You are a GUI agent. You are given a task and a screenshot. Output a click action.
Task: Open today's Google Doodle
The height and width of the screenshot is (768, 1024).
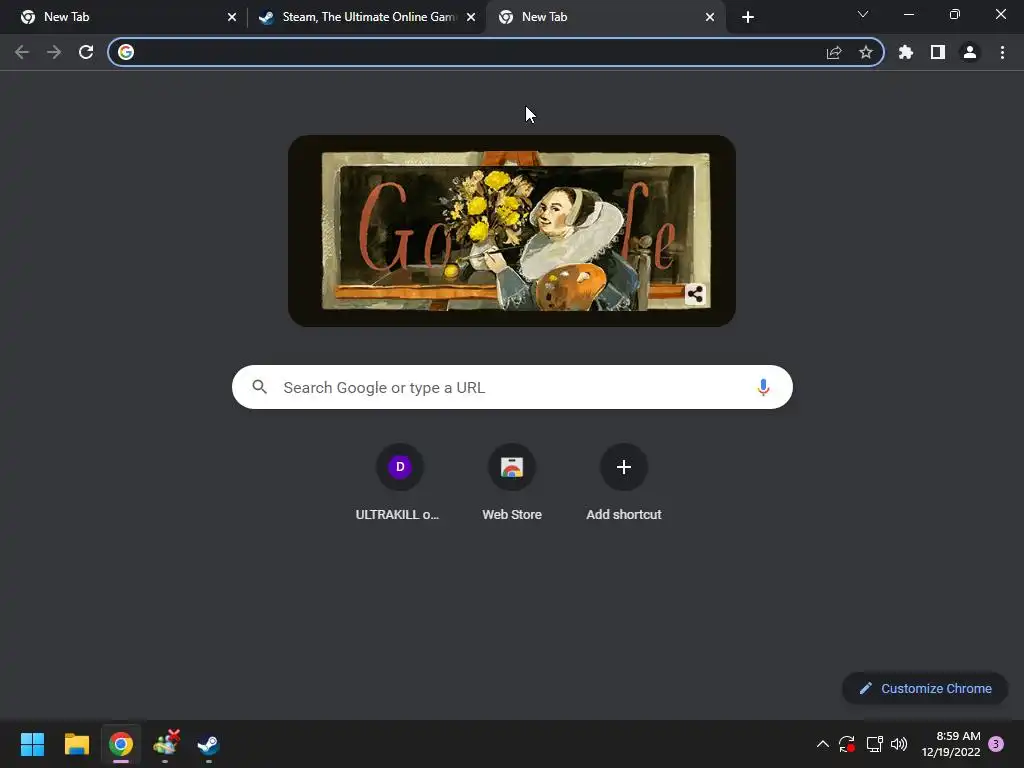[512, 231]
